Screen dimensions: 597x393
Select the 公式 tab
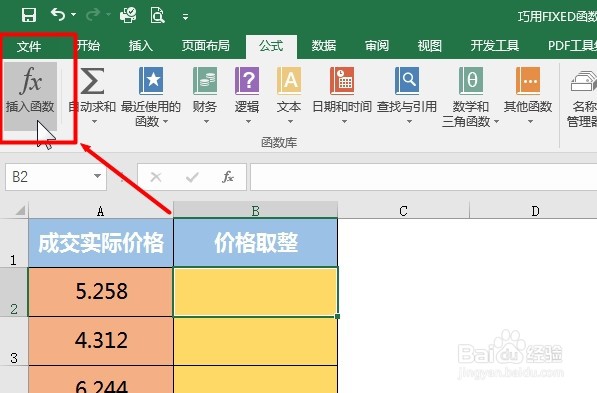click(271, 46)
